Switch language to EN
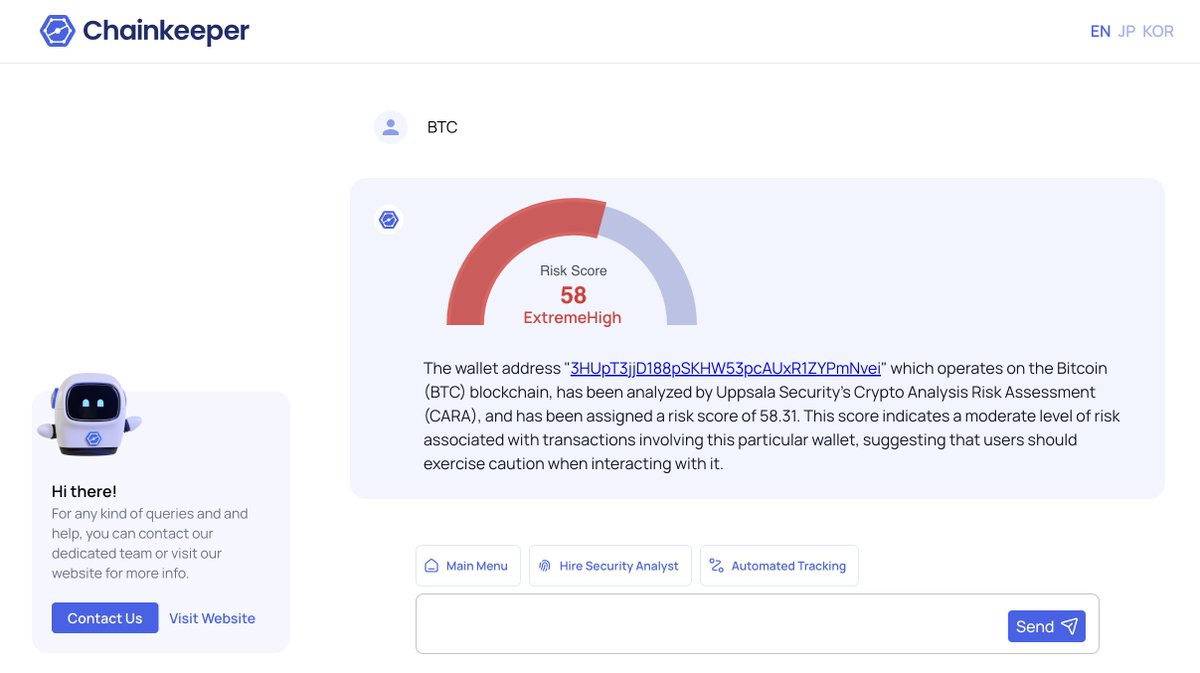This screenshot has width=1200, height=673. (x=1100, y=31)
